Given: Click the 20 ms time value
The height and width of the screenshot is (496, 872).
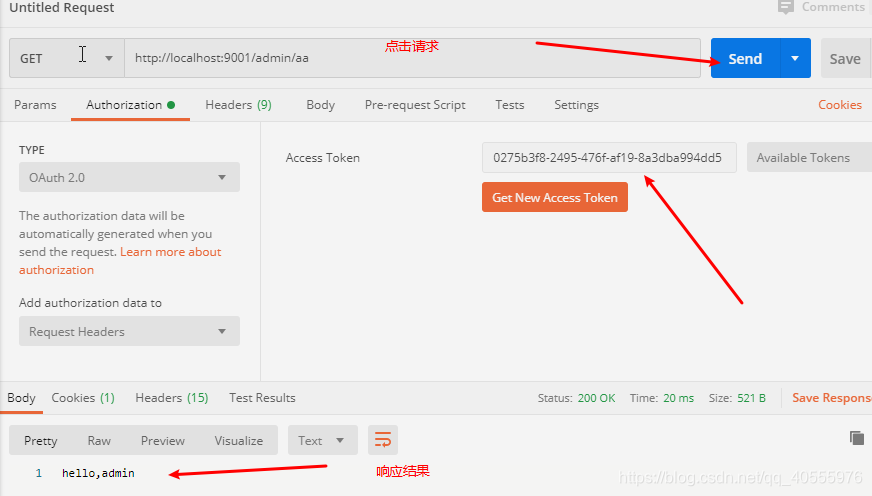Looking at the screenshot, I should coord(678,398).
